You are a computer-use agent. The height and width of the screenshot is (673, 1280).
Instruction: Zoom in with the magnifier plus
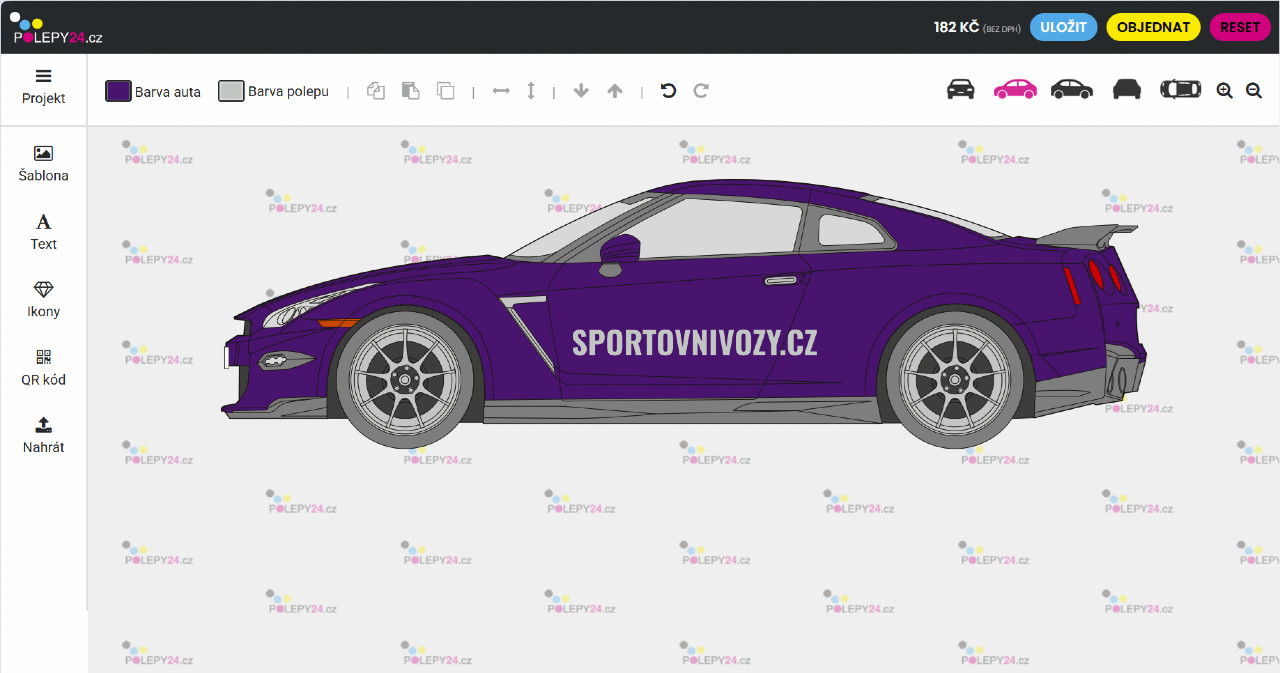pos(1224,91)
